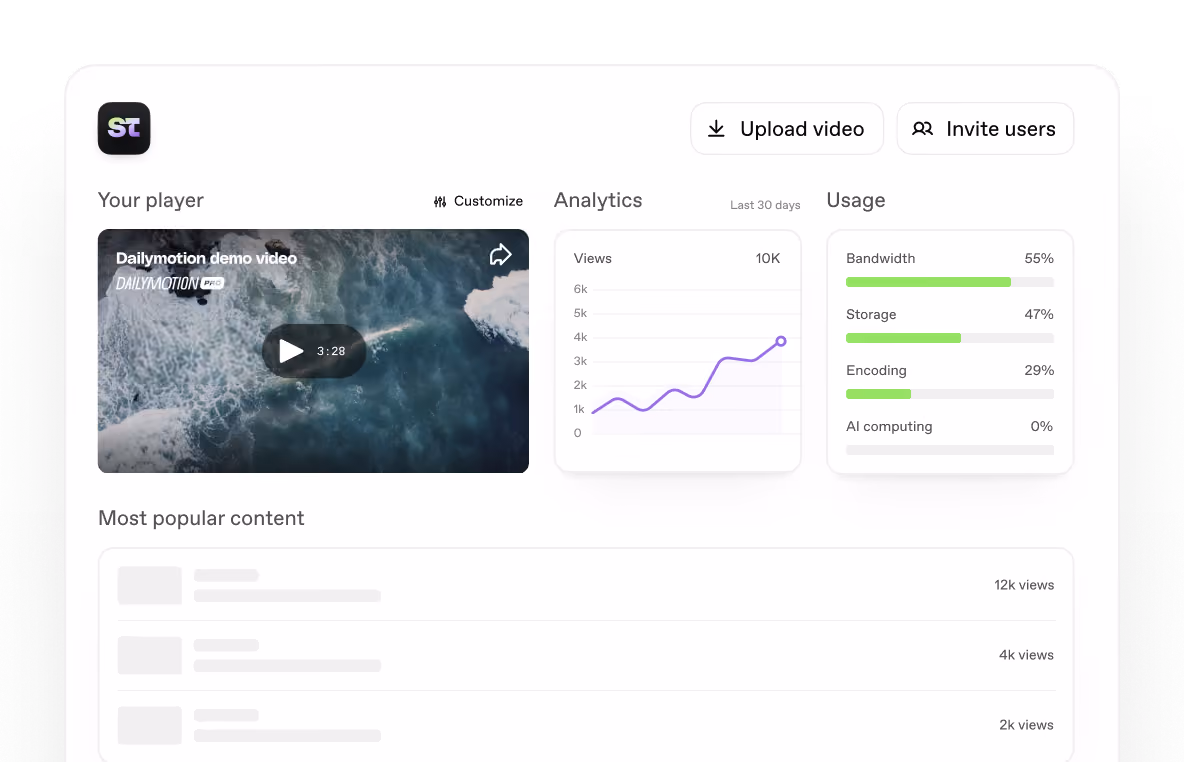Click the Bandwidth usage bar
Viewport: 1184px width, 762px height.
(x=950, y=282)
